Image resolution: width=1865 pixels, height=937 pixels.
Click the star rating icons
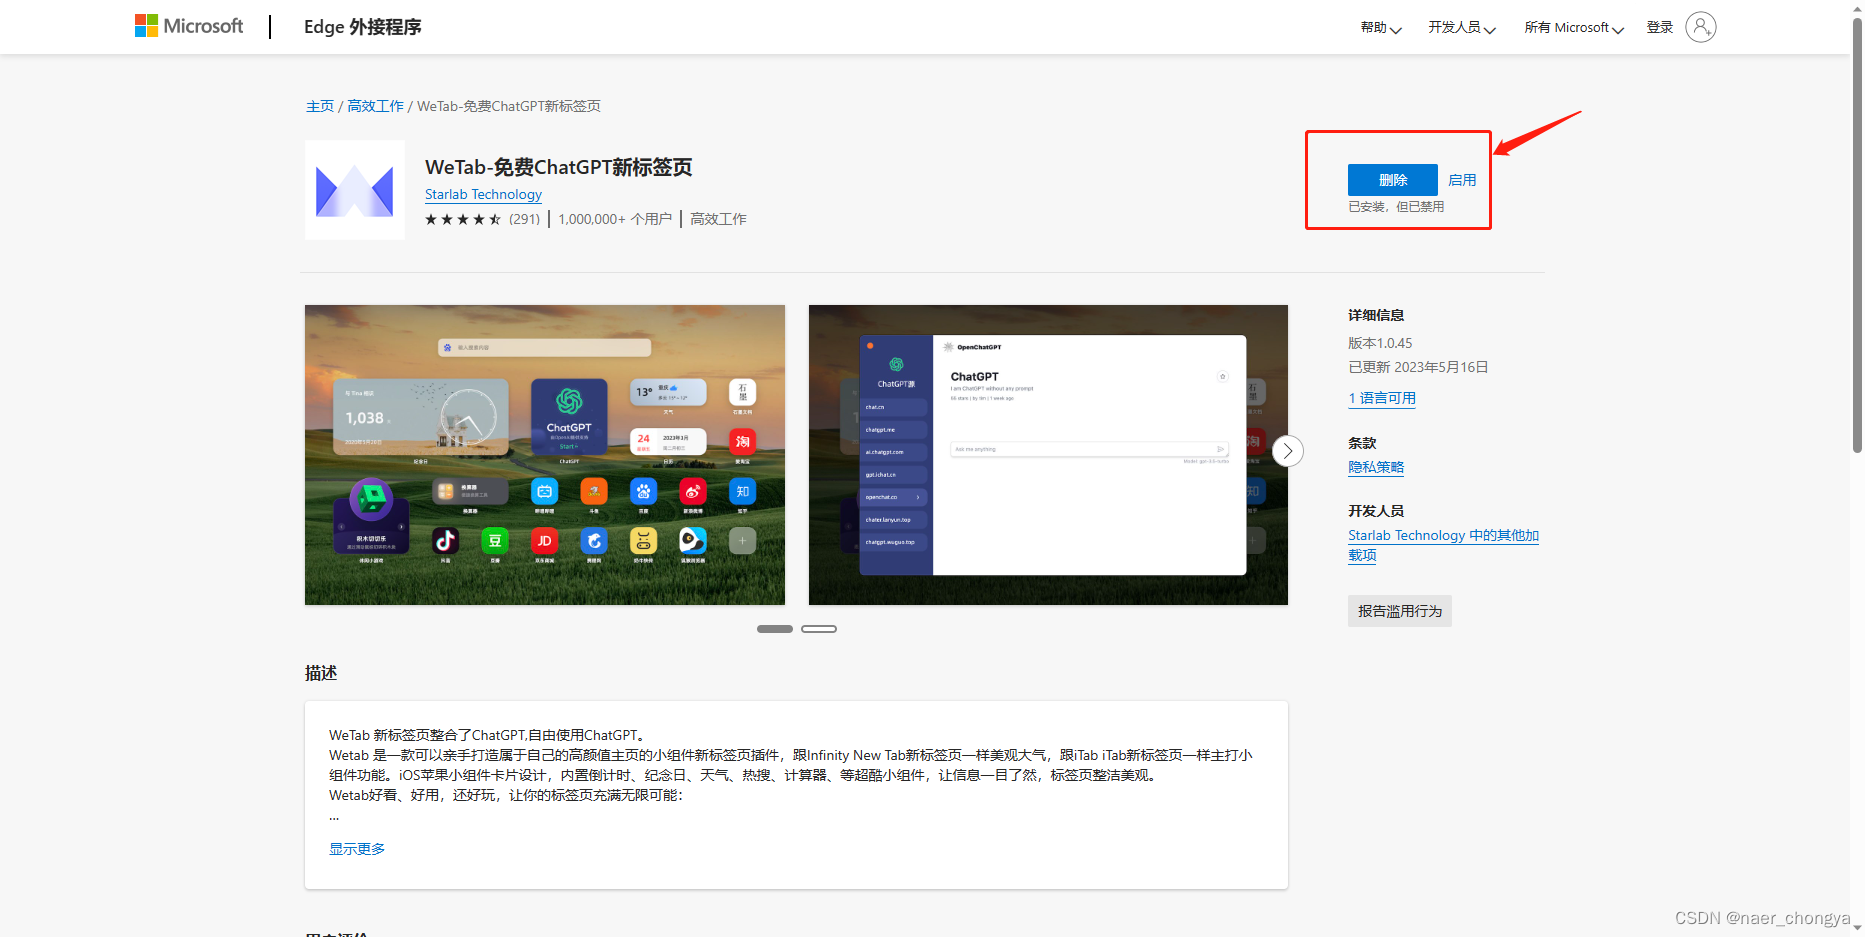[x=463, y=219]
